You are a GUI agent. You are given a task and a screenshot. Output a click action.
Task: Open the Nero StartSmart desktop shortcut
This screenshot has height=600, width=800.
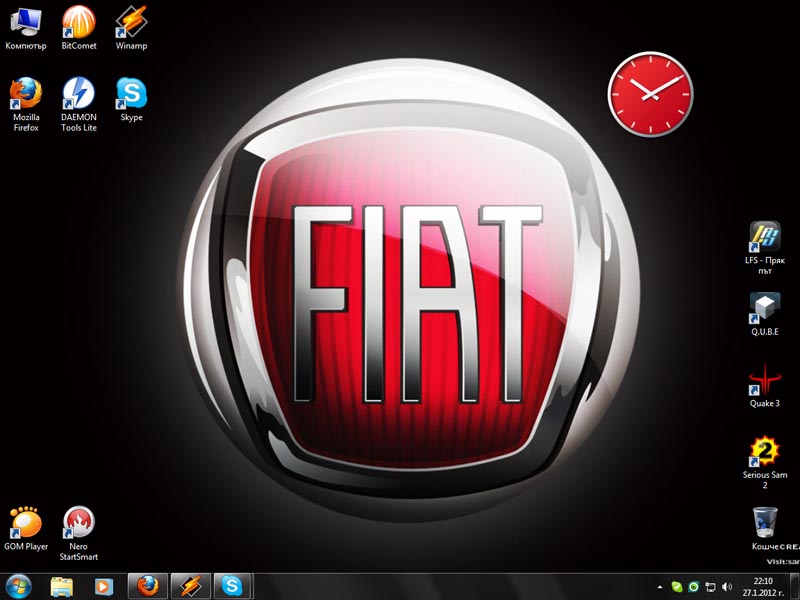(x=79, y=523)
